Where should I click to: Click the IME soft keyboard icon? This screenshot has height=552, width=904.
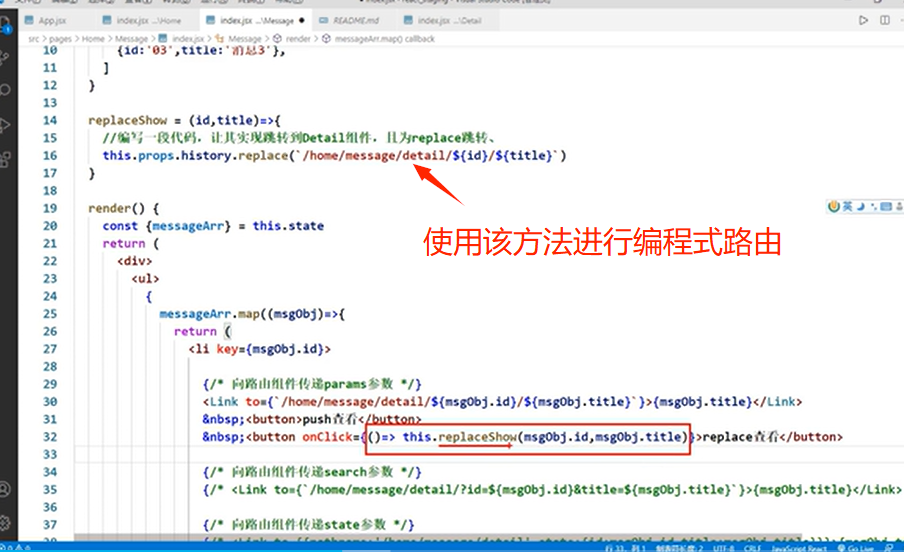(x=886, y=206)
